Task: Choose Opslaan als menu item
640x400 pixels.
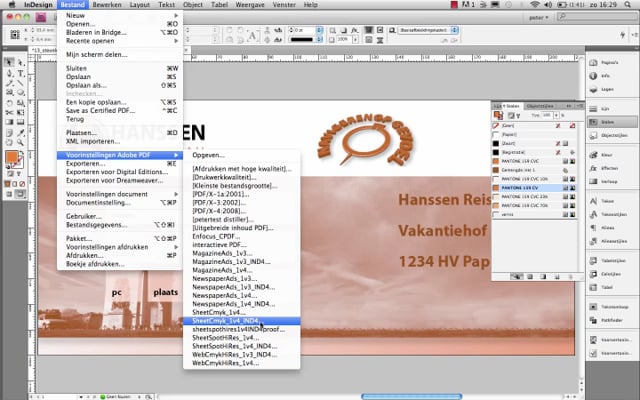Action: coord(120,85)
